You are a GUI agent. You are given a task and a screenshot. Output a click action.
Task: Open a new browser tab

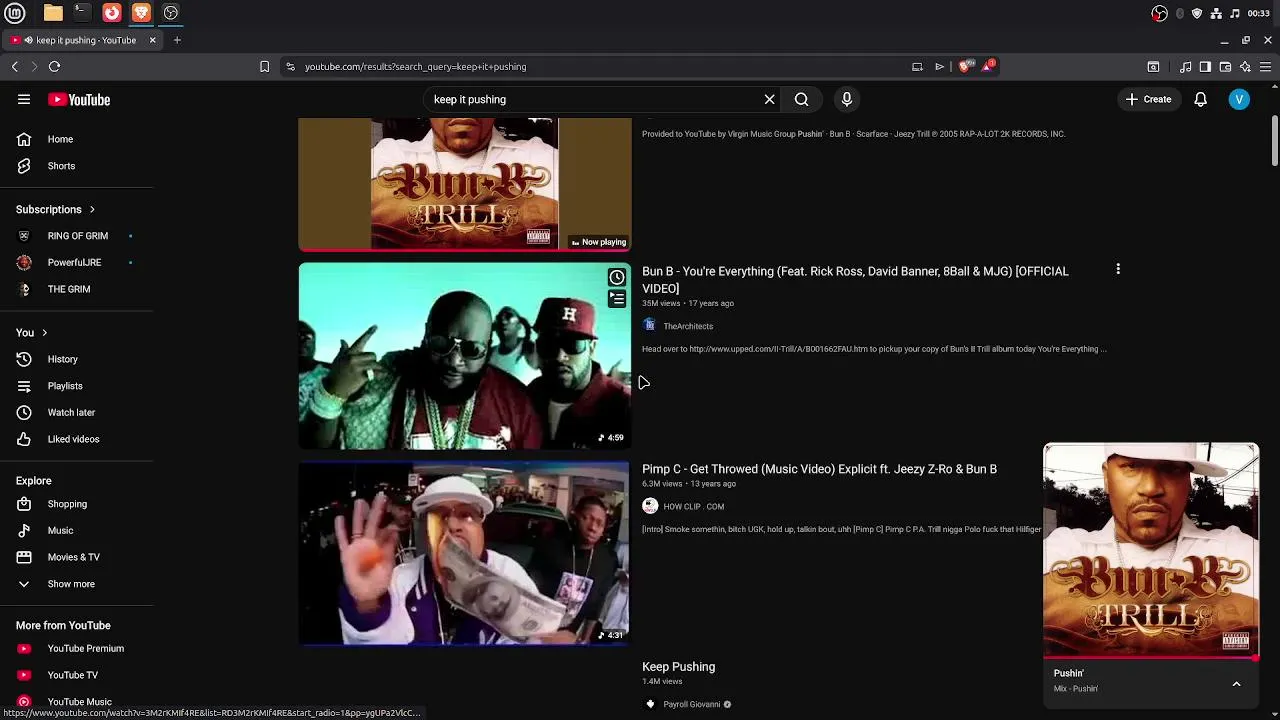click(x=177, y=40)
